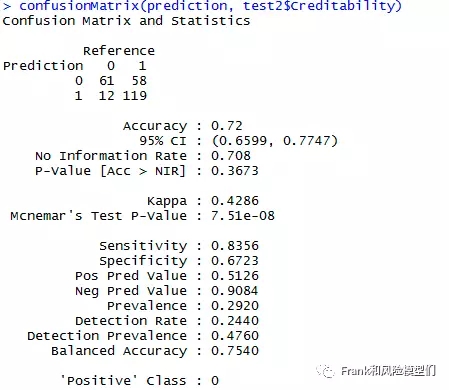Click the Mcnemar's Test P-Value line

point(142,216)
